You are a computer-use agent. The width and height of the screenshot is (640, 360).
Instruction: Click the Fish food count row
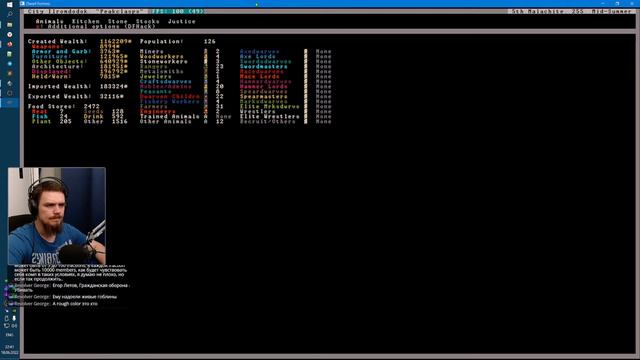[x=50, y=116]
